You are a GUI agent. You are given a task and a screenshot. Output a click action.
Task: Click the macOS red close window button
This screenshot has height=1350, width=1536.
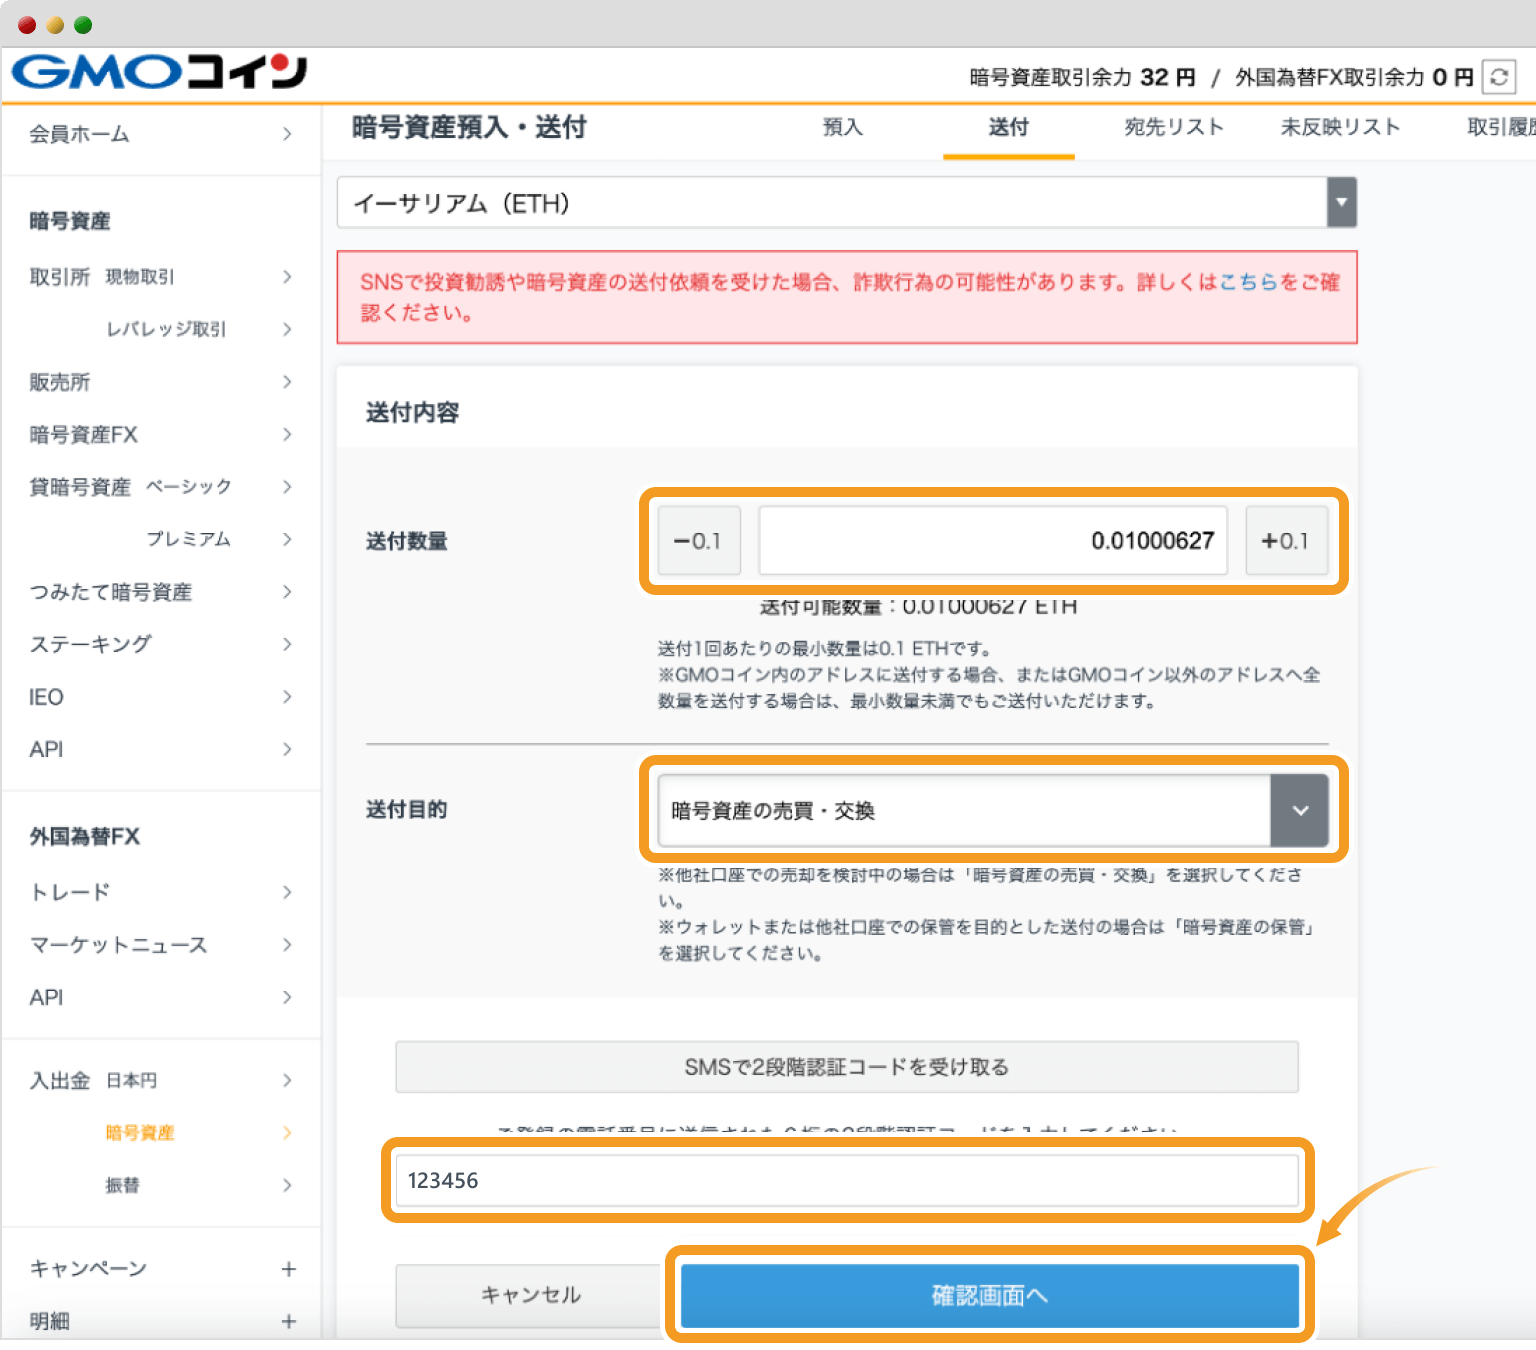(27, 25)
